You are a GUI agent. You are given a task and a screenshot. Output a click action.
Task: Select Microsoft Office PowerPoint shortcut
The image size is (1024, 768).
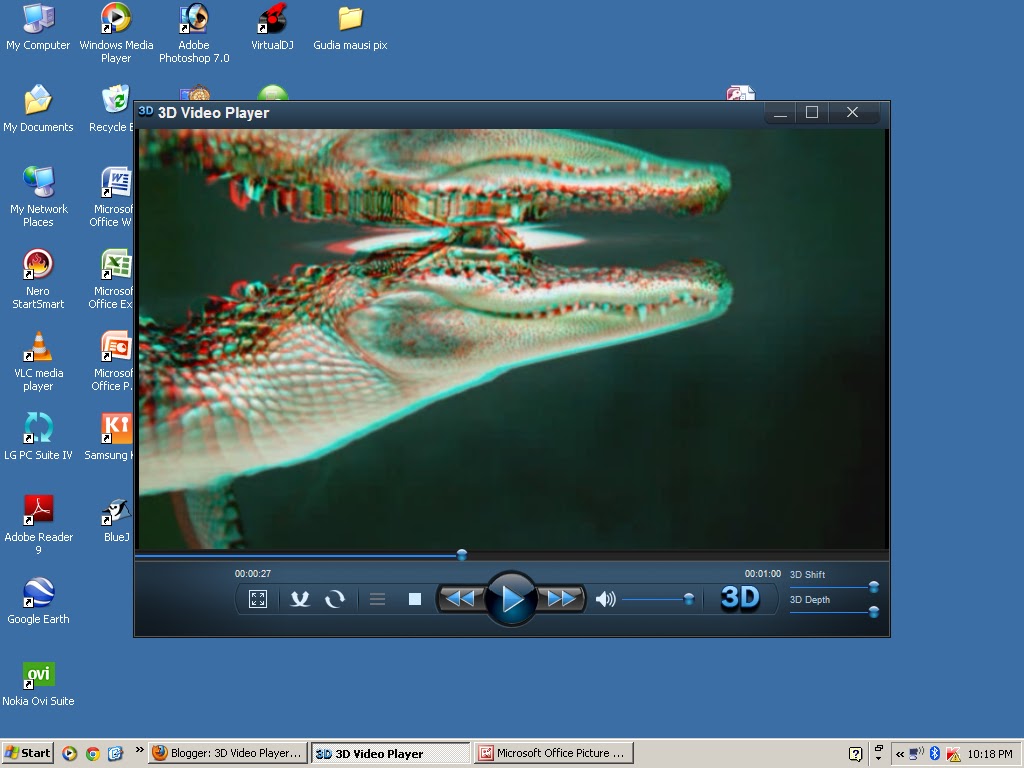(114, 361)
